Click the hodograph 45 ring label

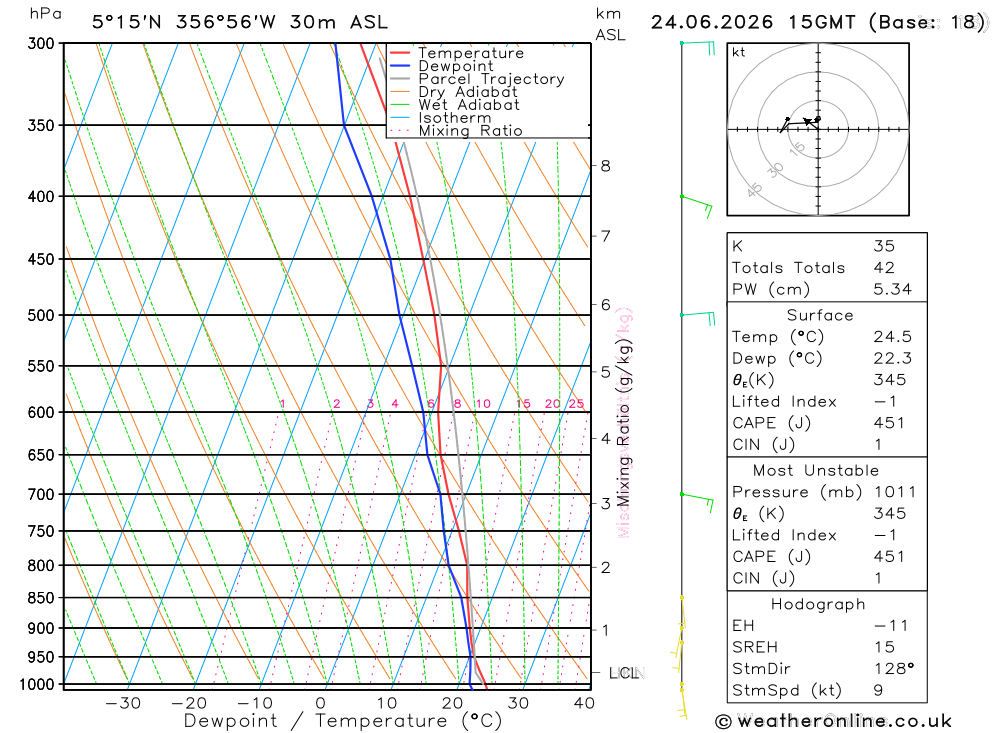pos(754,189)
